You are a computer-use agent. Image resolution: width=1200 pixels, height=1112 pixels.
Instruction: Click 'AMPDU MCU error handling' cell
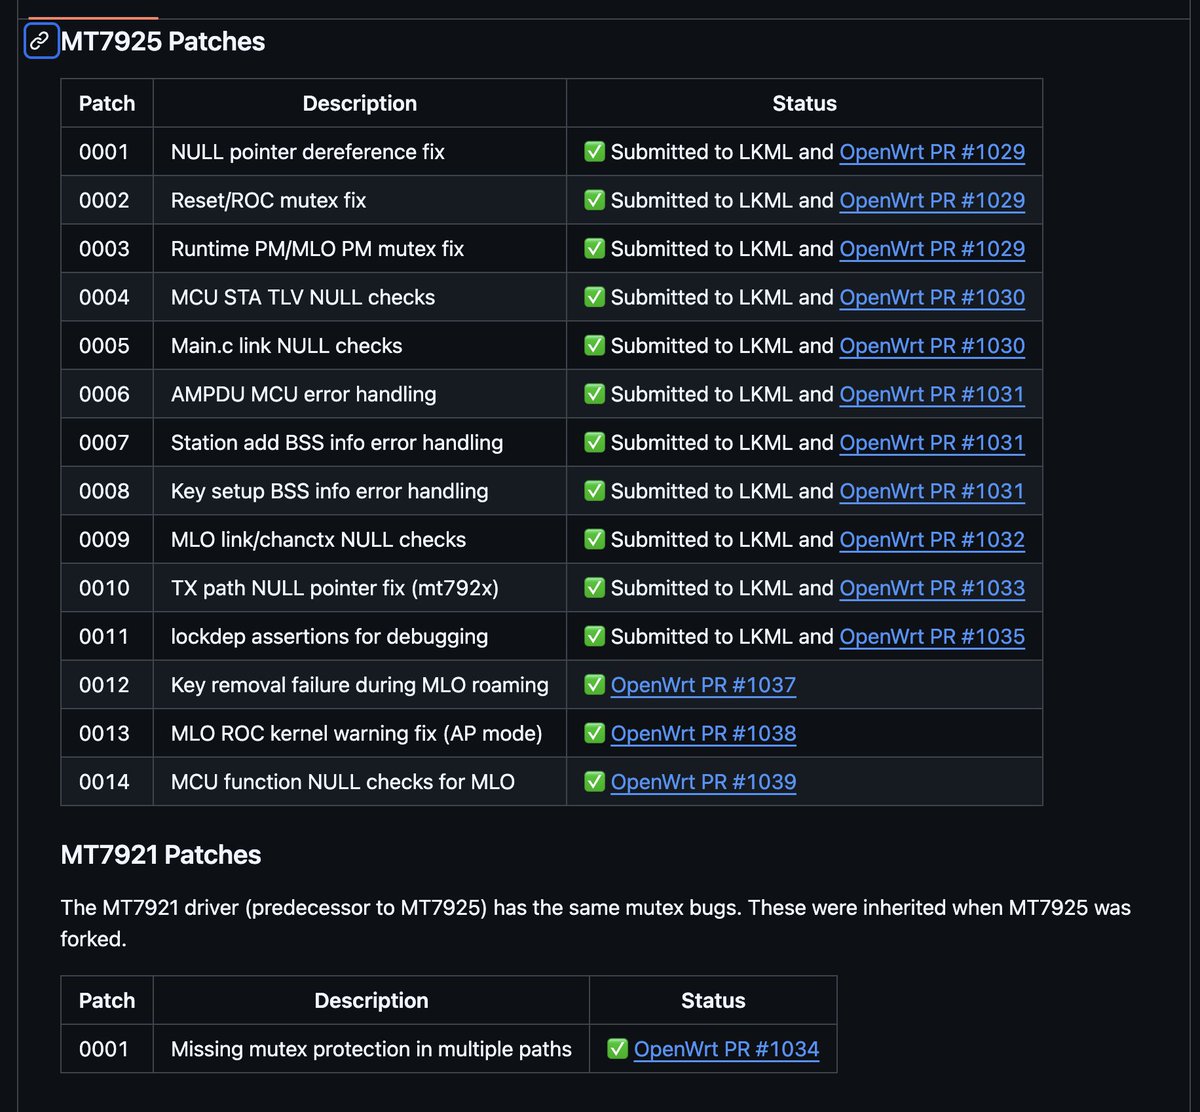click(360, 394)
